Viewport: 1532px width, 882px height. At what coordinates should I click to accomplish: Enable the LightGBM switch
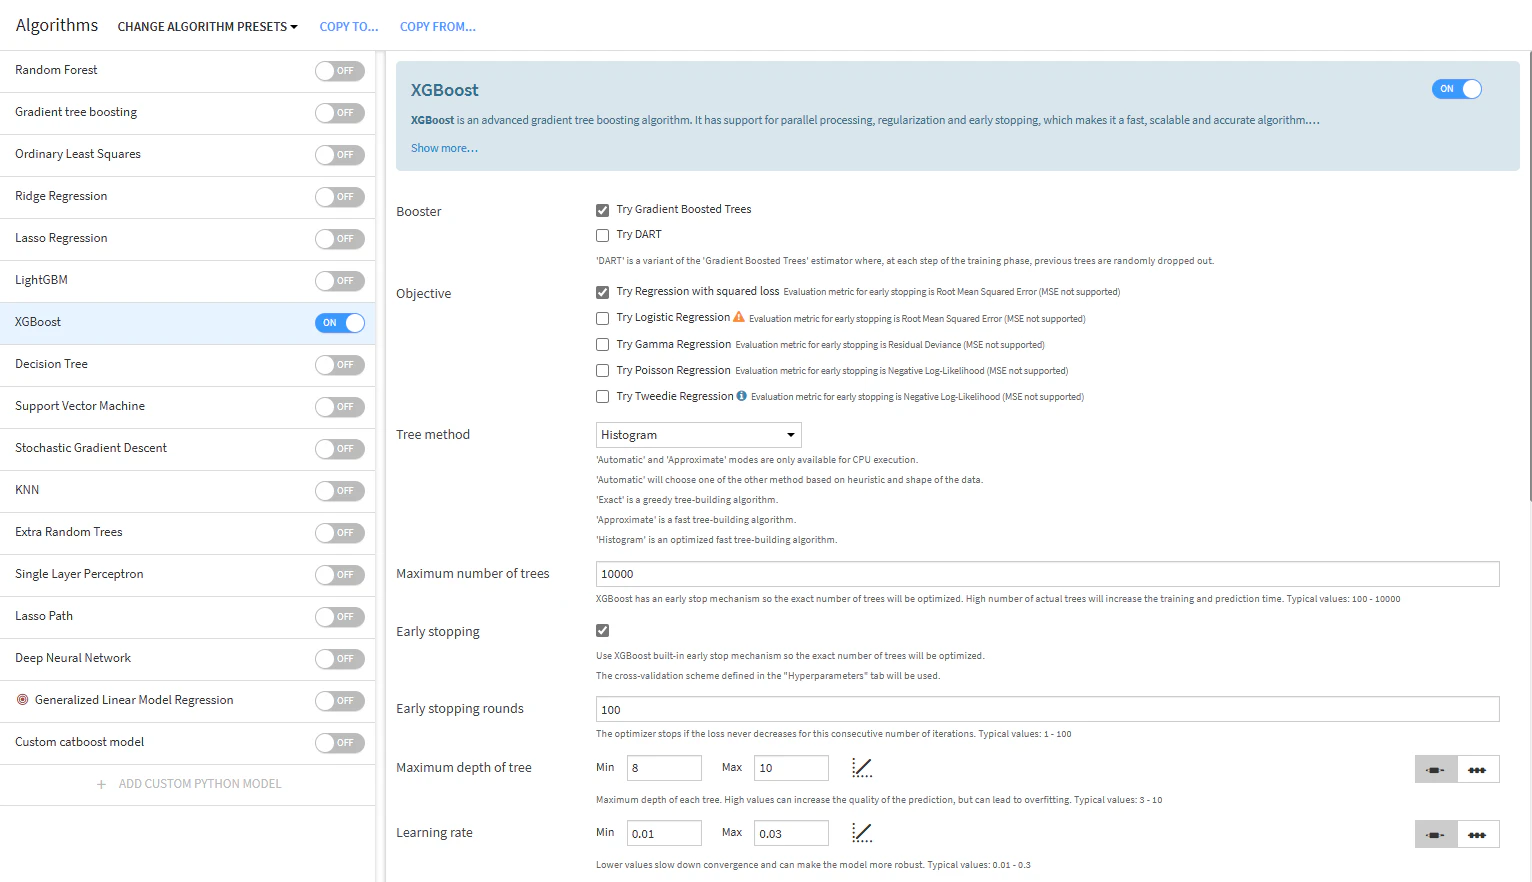click(x=340, y=281)
